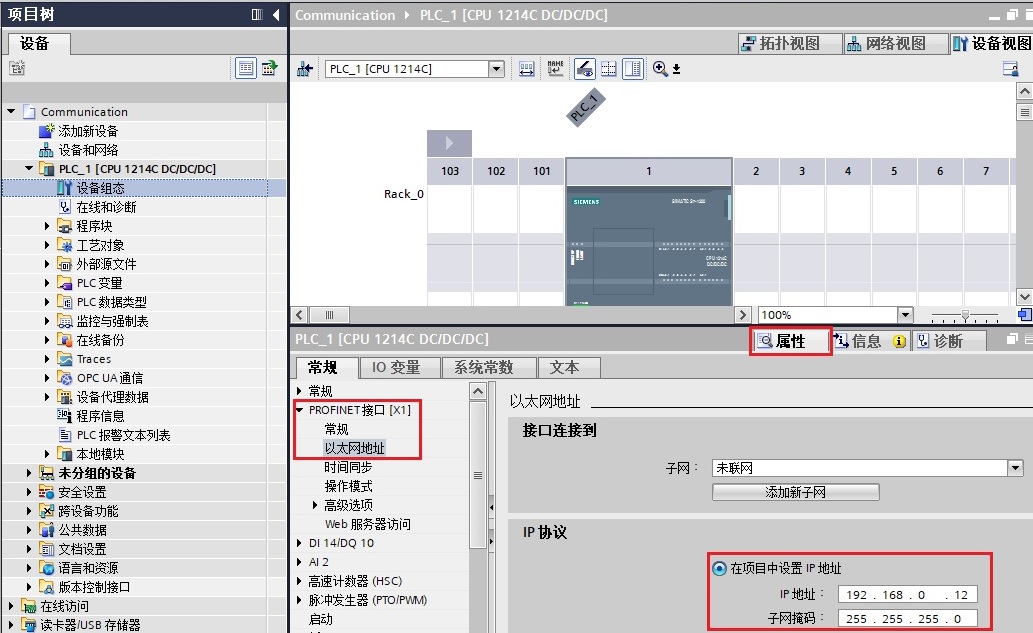Screen dimensions: 1033x633
Task: Open the 子网 未联网 dropdown
Action: [1015, 468]
